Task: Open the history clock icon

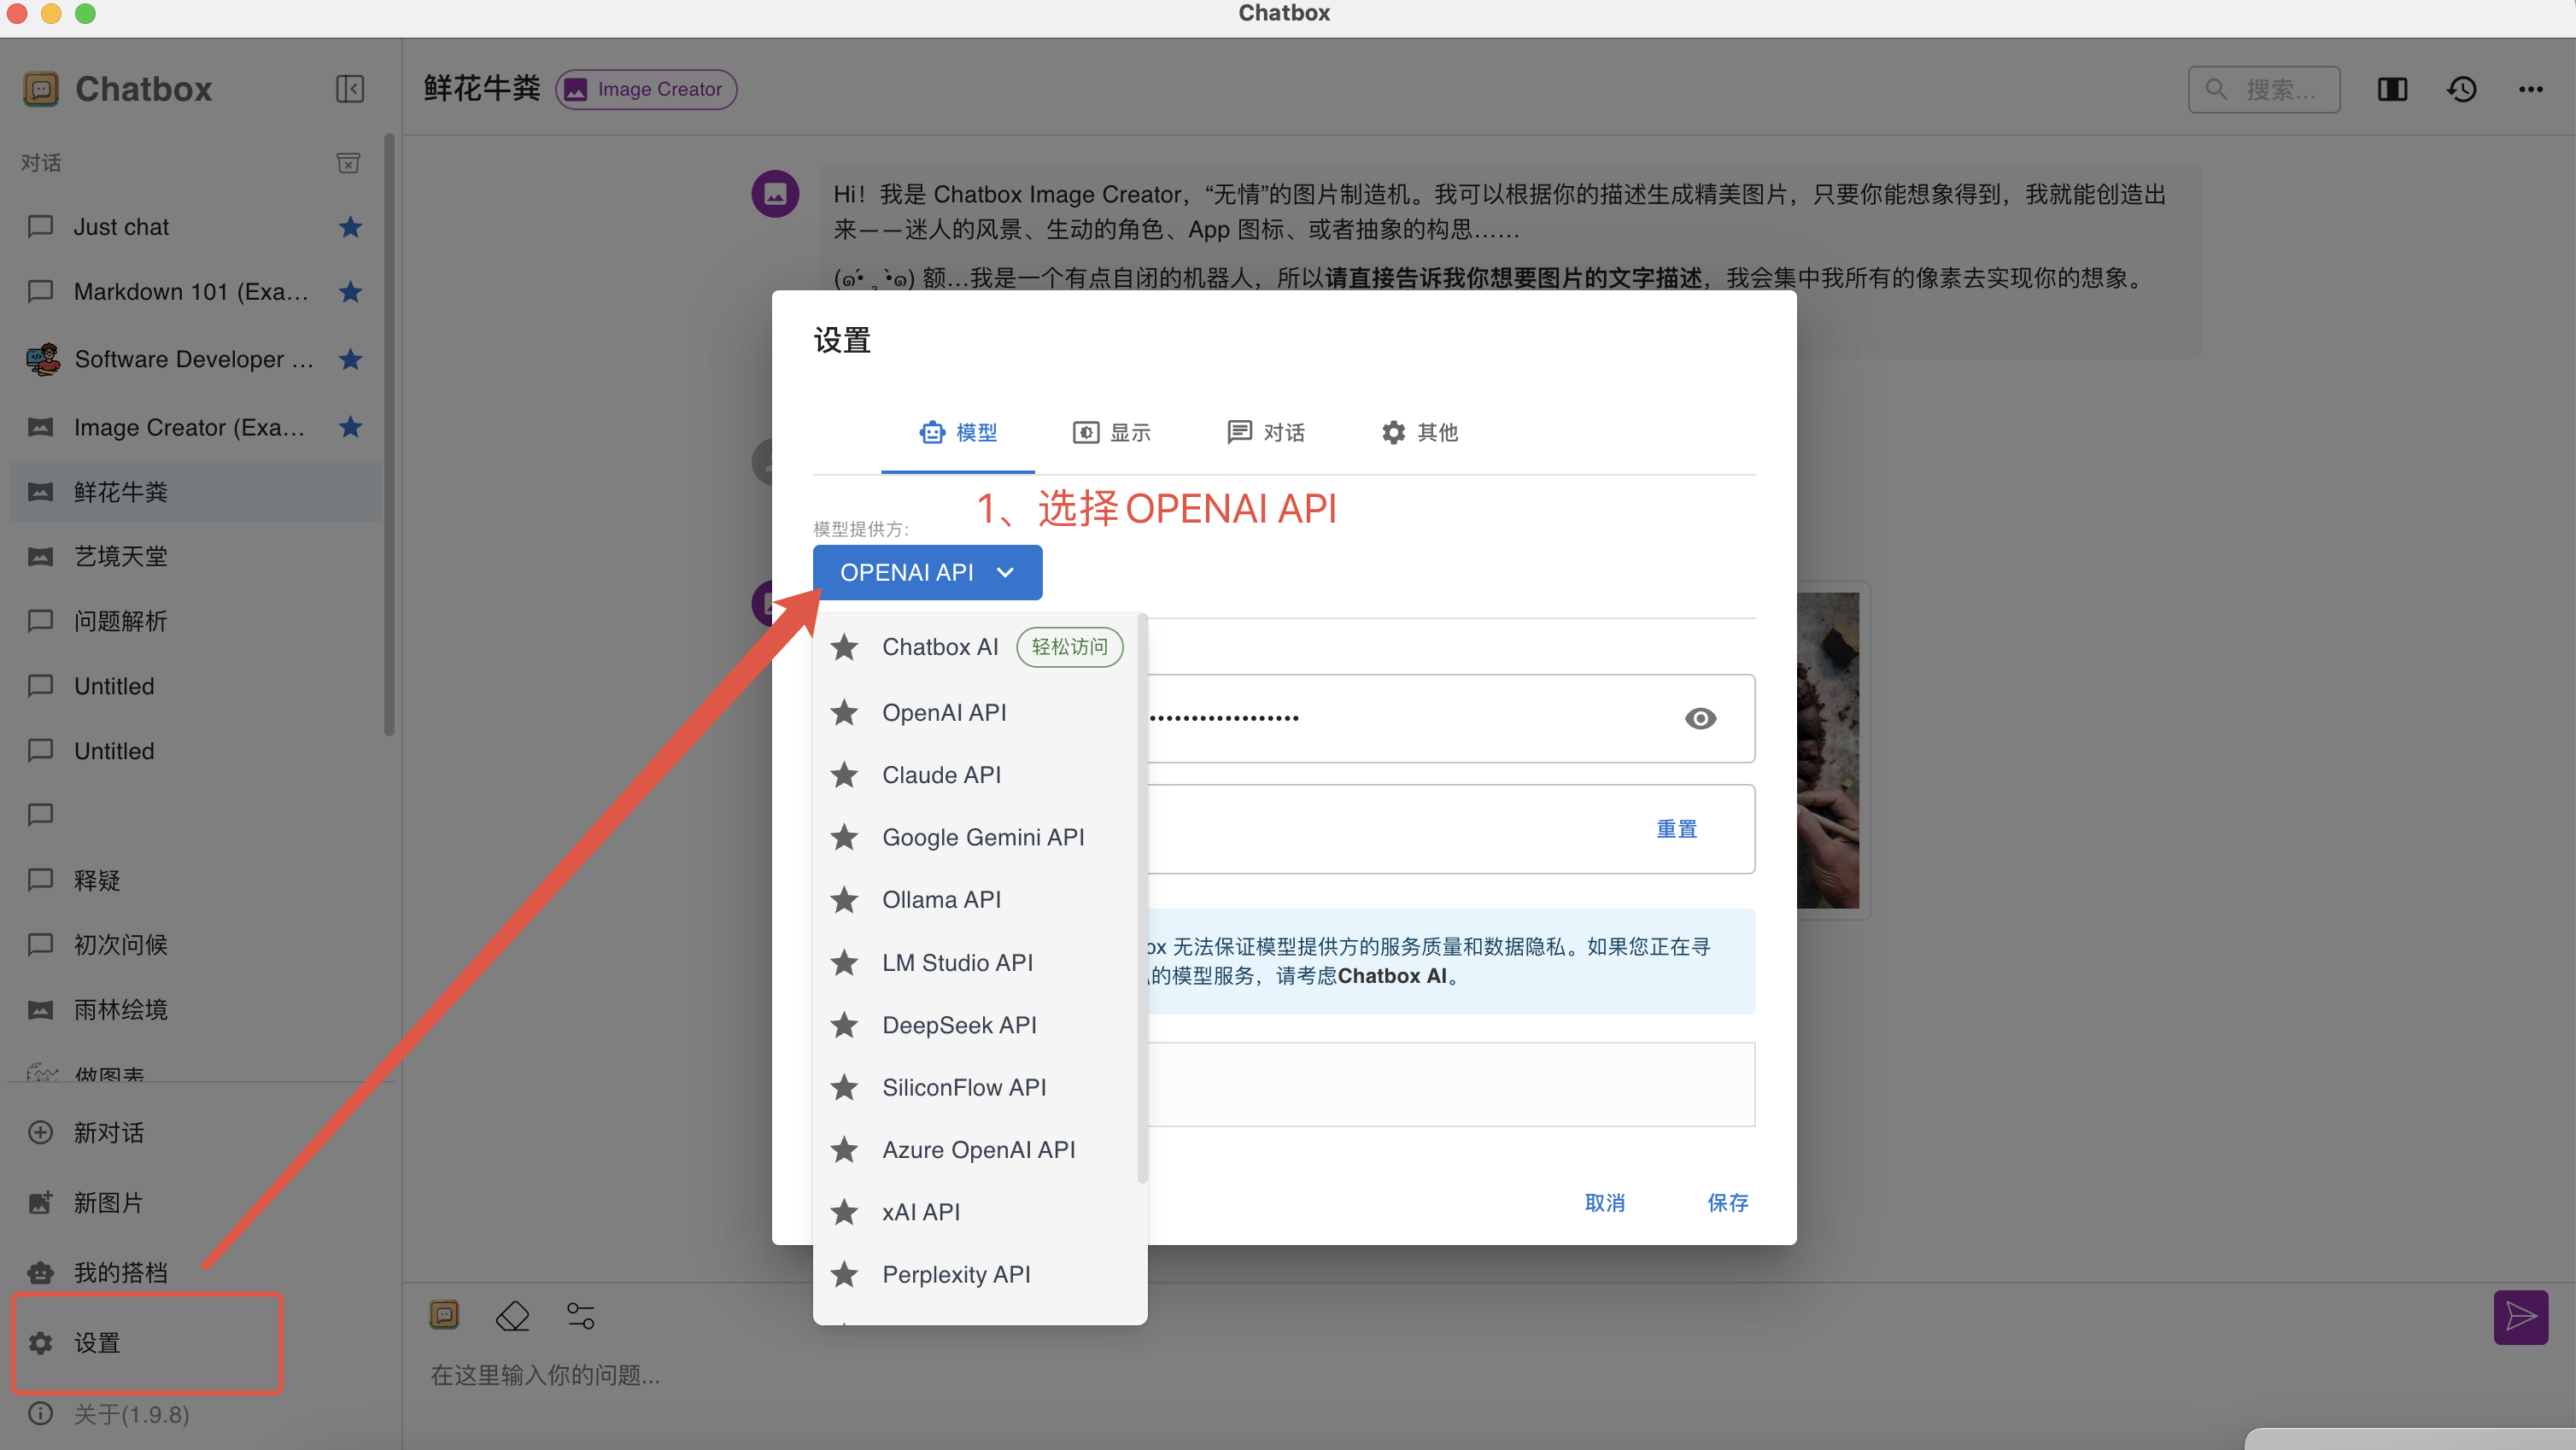Action: pyautogui.click(x=2462, y=90)
